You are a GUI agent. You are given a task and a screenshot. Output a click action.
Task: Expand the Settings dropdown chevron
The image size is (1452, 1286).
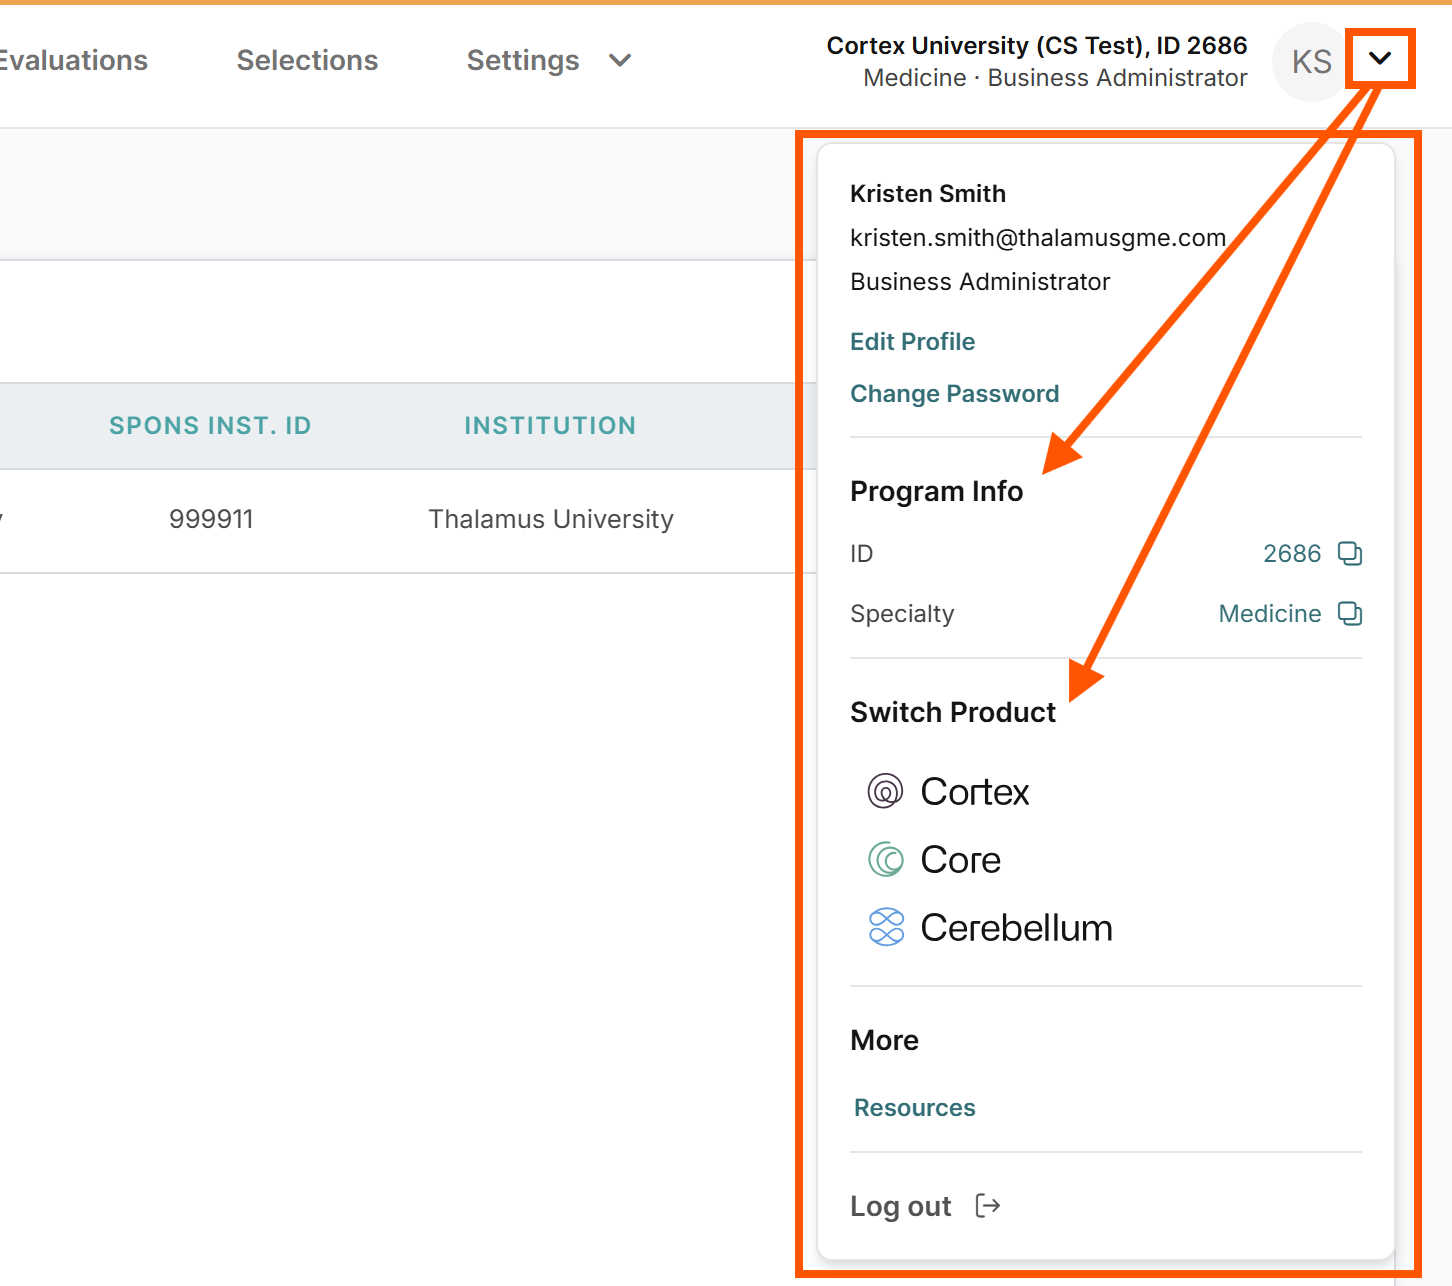[620, 60]
